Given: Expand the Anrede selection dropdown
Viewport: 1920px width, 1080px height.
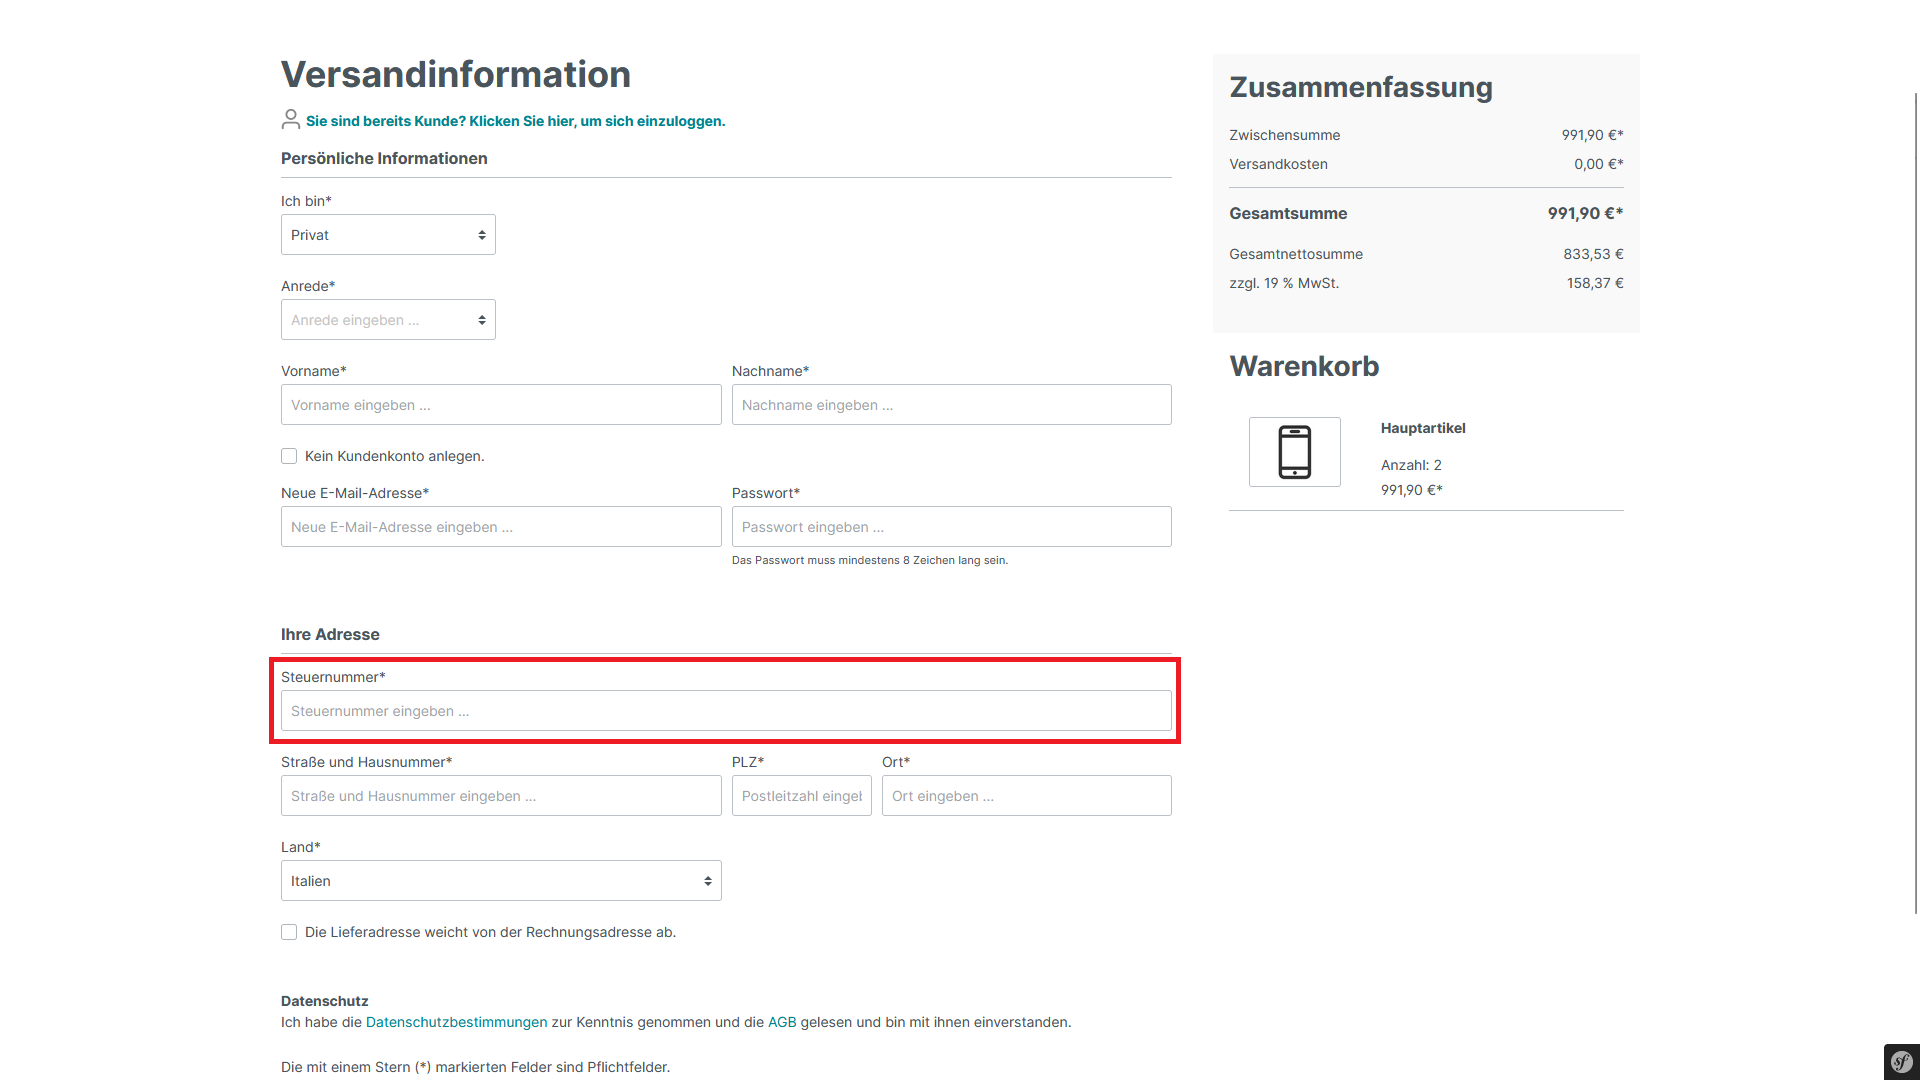Looking at the screenshot, I should click(x=388, y=319).
